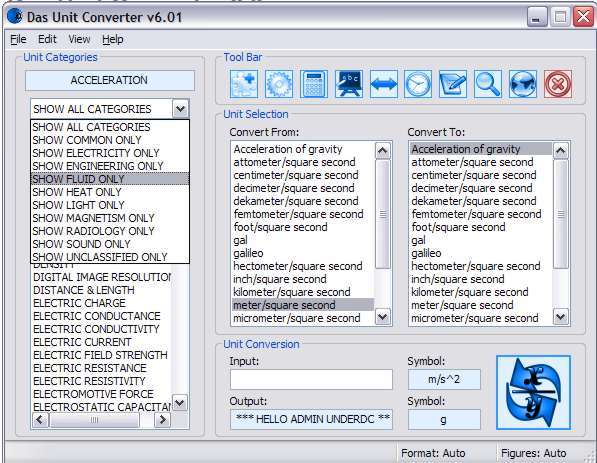Click the Output field showing HELLO ADMIN

[311, 419]
